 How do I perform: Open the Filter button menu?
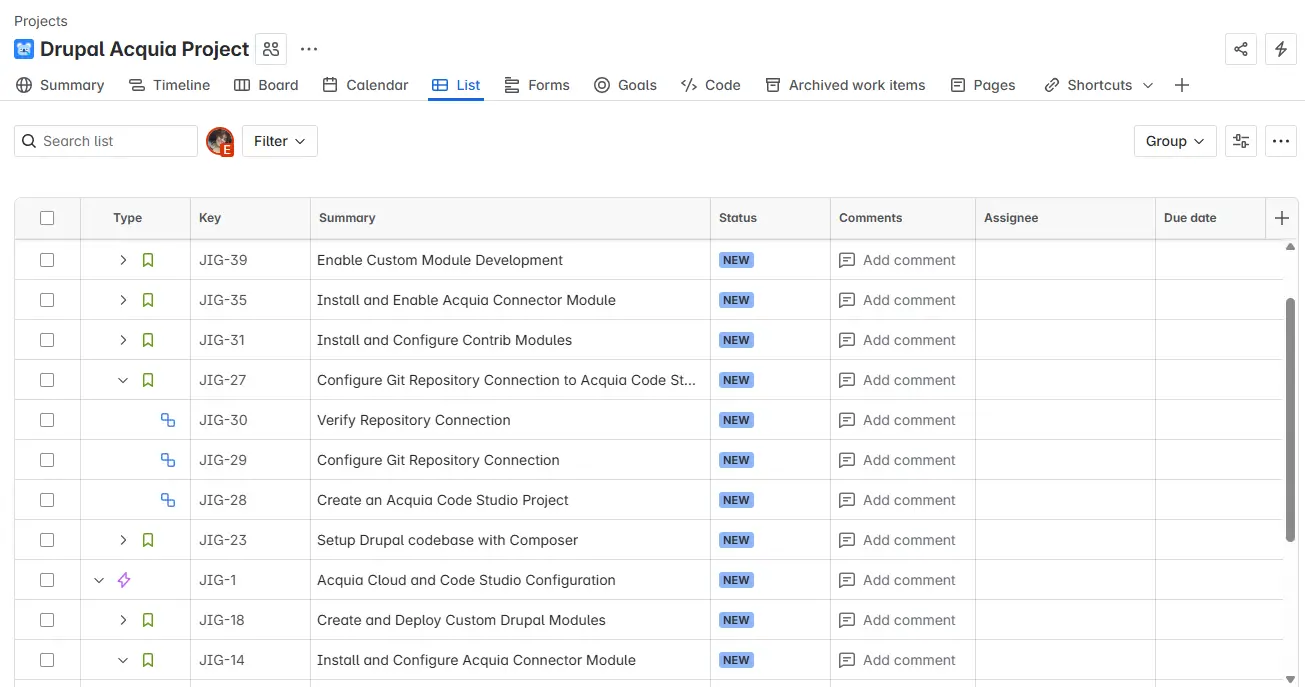point(279,141)
